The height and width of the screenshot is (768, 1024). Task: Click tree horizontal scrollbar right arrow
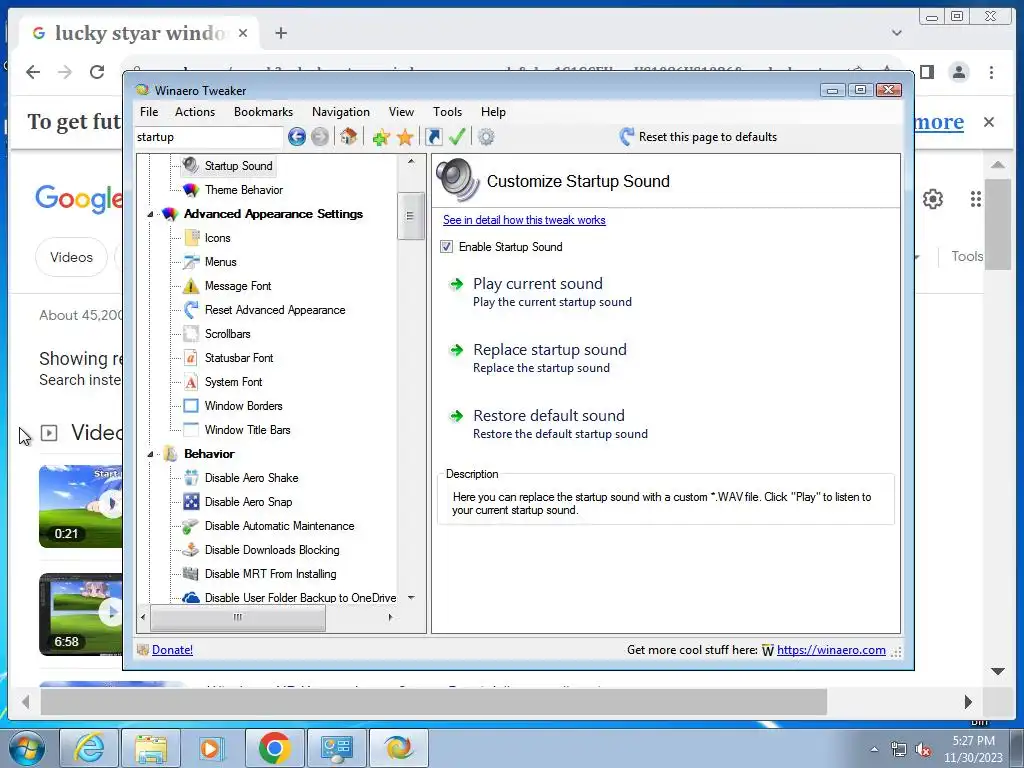(390, 617)
